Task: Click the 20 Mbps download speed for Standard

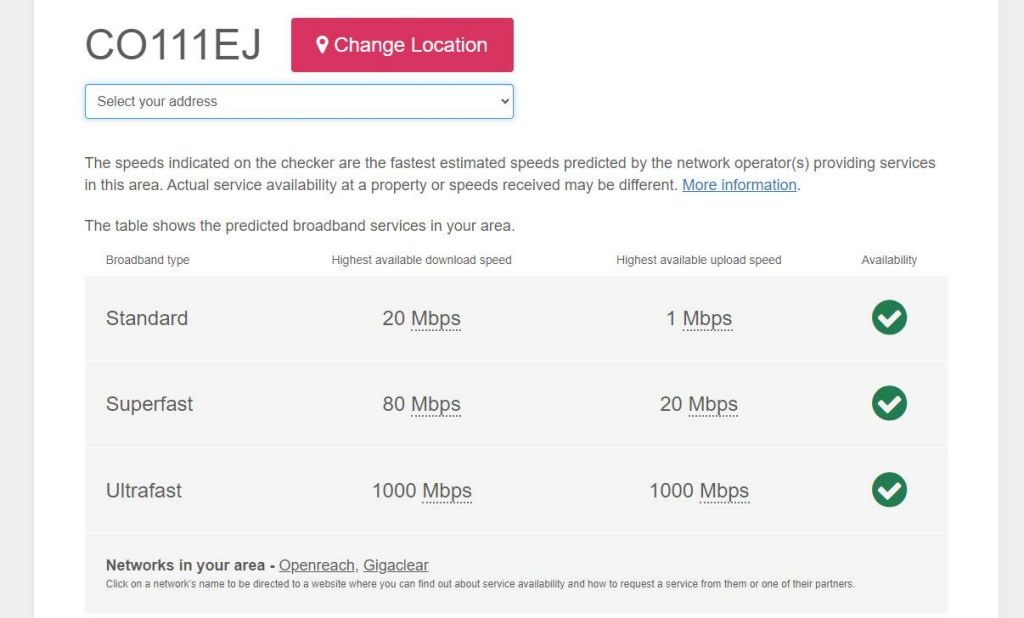Action: [421, 318]
